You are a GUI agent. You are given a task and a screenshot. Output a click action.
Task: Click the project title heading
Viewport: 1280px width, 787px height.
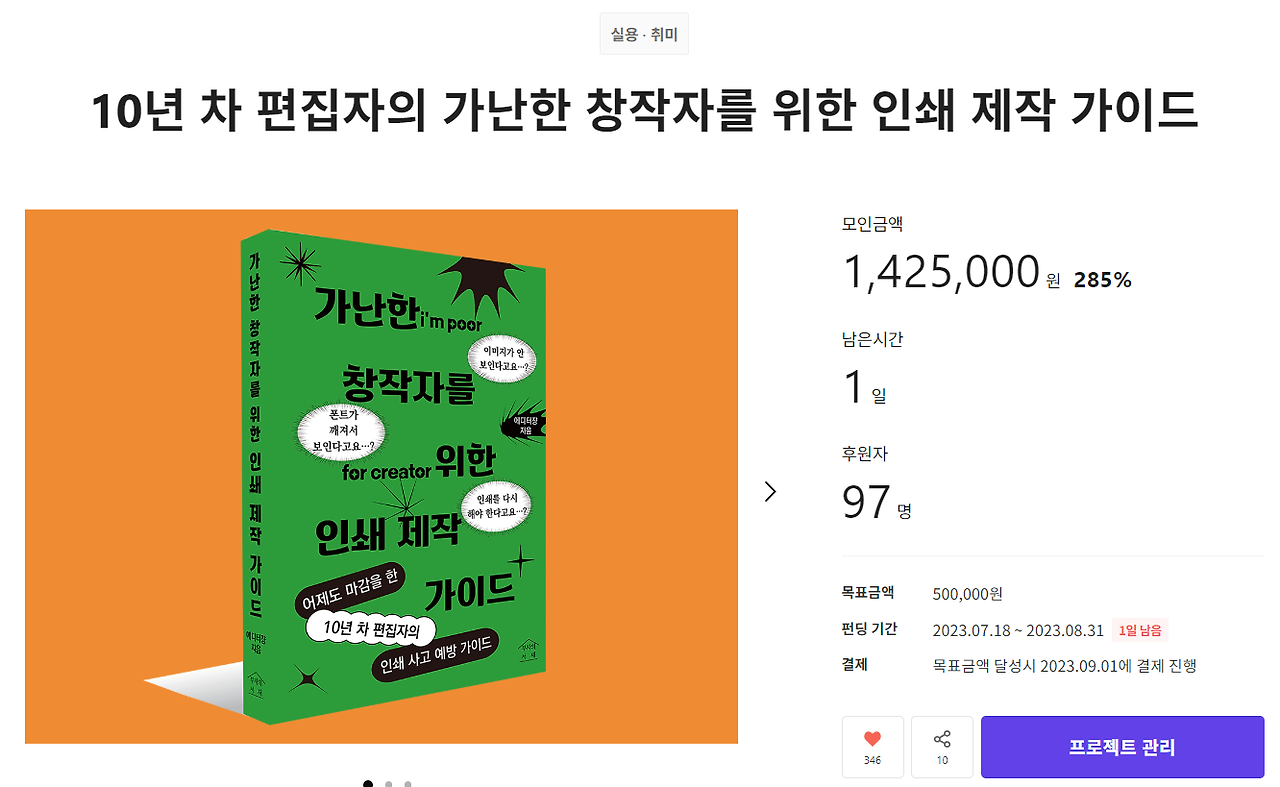[x=640, y=113]
